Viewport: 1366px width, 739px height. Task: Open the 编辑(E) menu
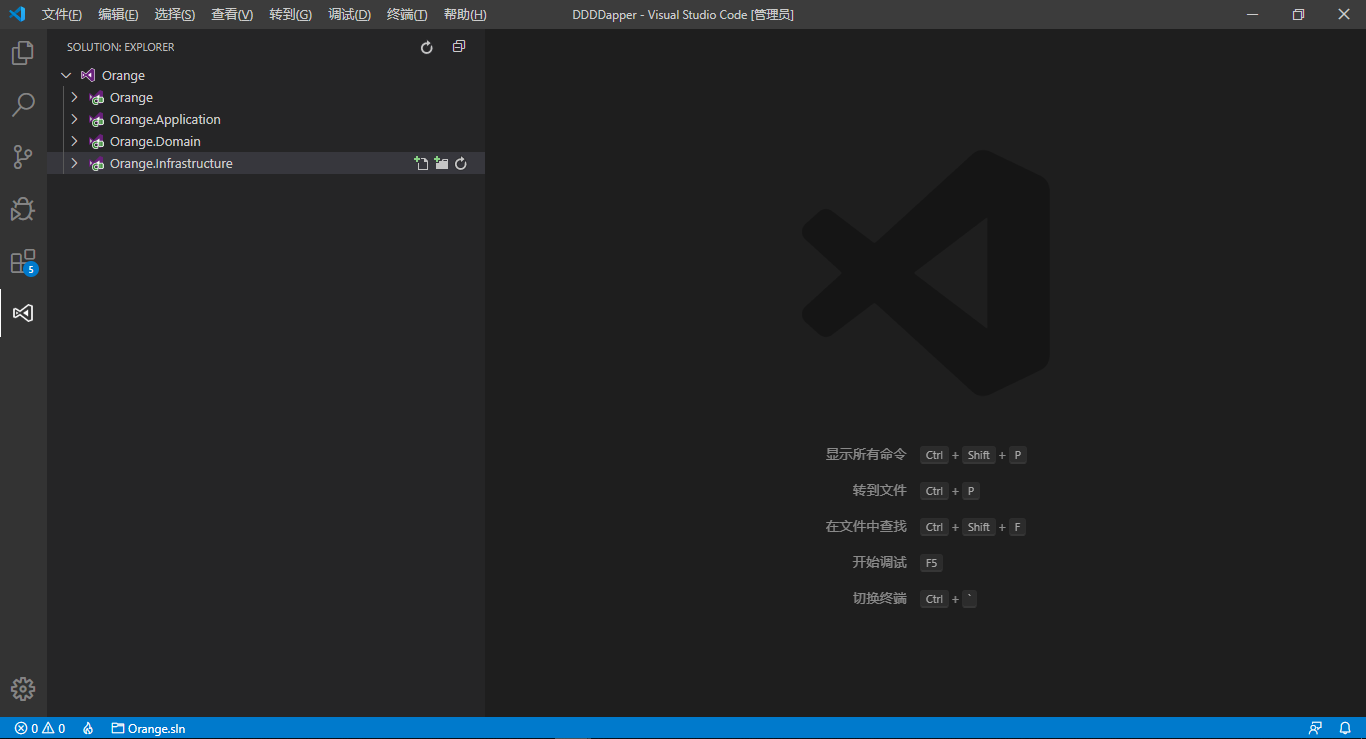point(118,15)
